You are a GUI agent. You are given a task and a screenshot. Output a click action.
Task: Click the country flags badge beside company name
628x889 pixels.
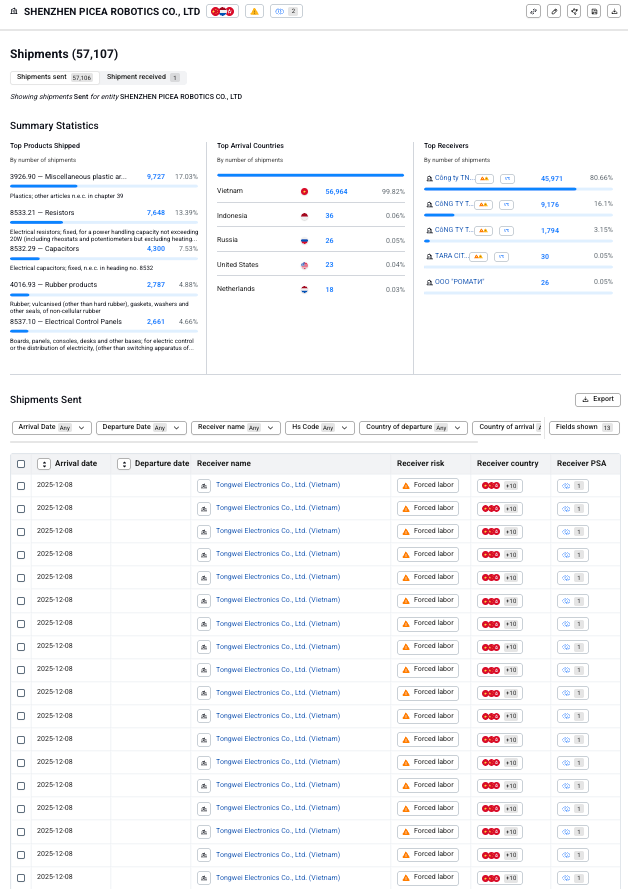(x=223, y=11)
